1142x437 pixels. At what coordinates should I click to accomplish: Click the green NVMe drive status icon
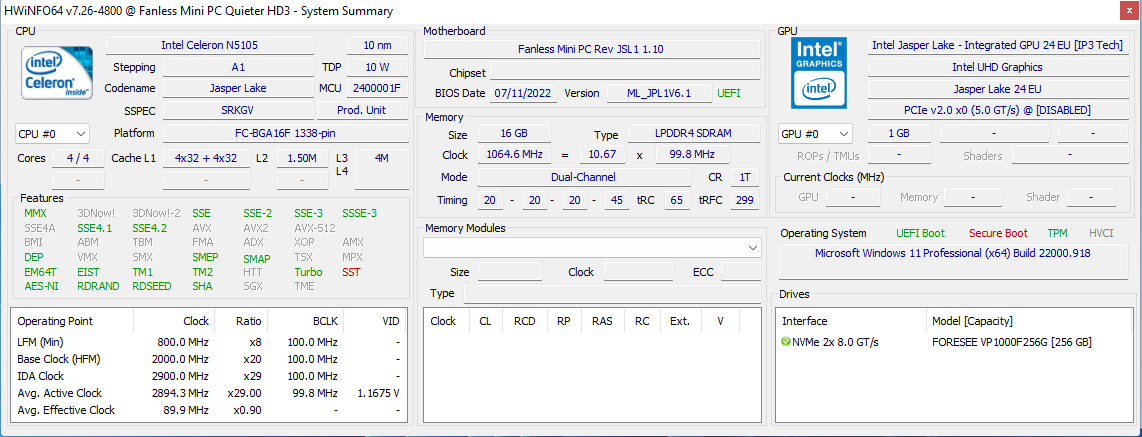tap(785, 342)
